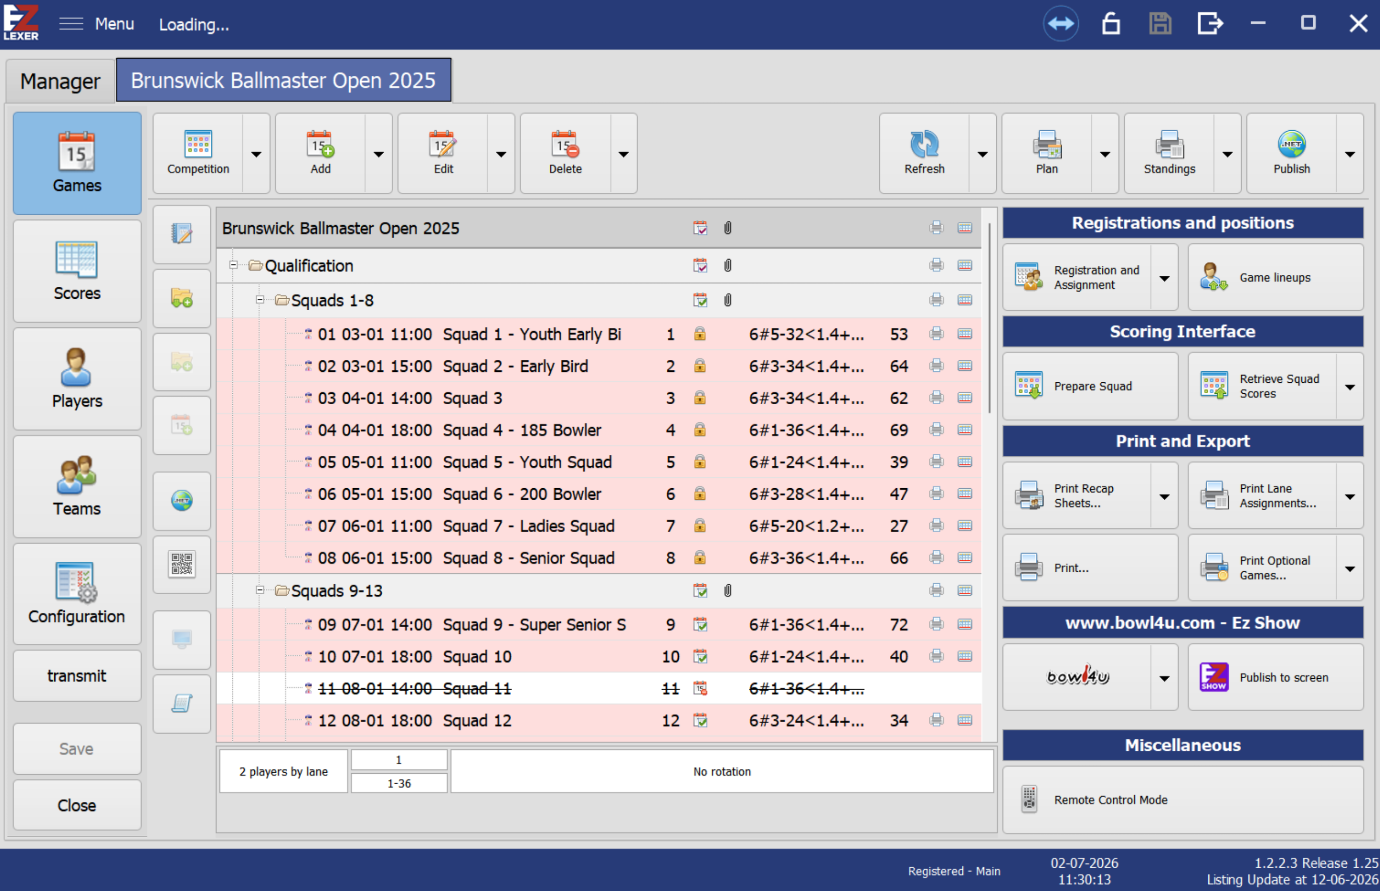This screenshot has height=891, width=1380.
Task: Toggle the calendar status icon on the Squad 9 row
Action: [x=700, y=625]
